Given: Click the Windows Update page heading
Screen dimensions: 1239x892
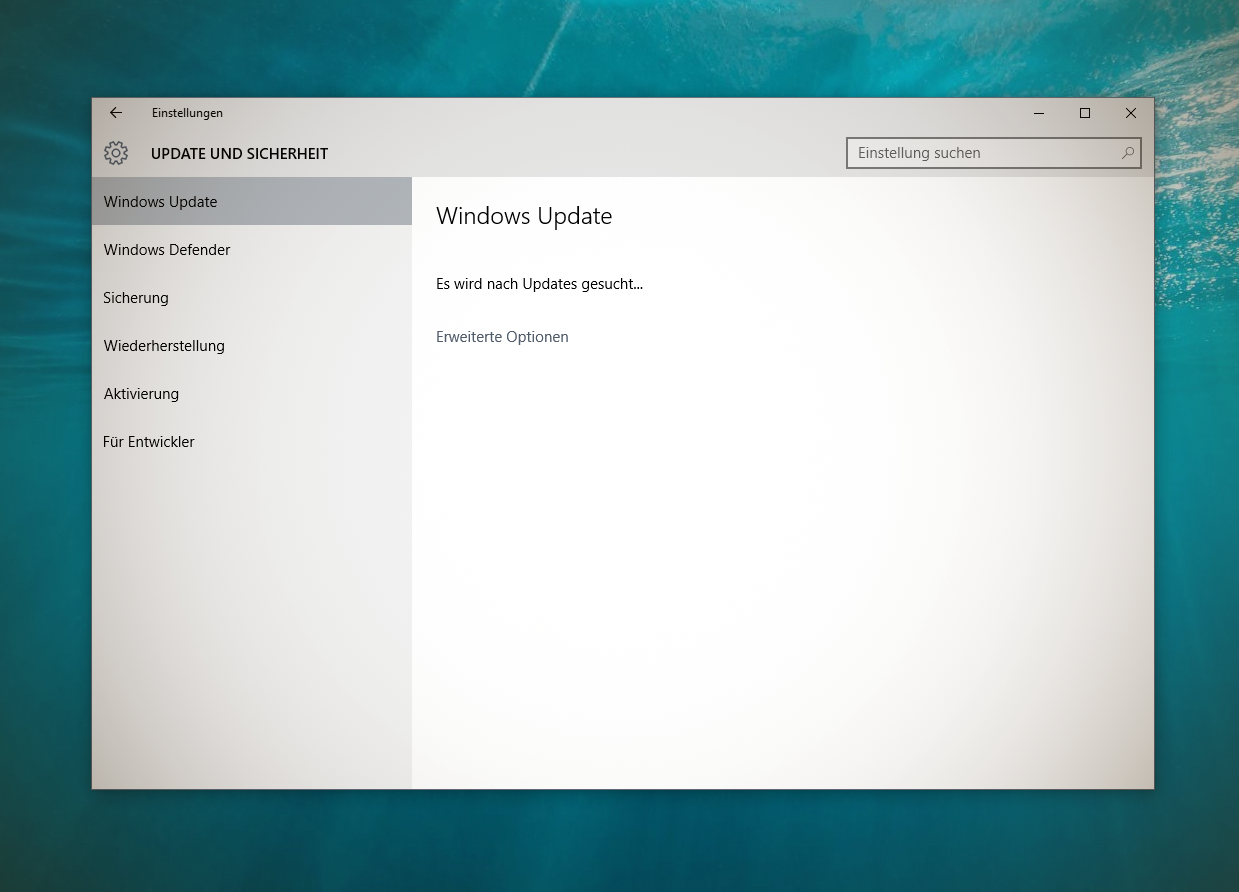Looking at the screenshot, I should click(524, 216).
